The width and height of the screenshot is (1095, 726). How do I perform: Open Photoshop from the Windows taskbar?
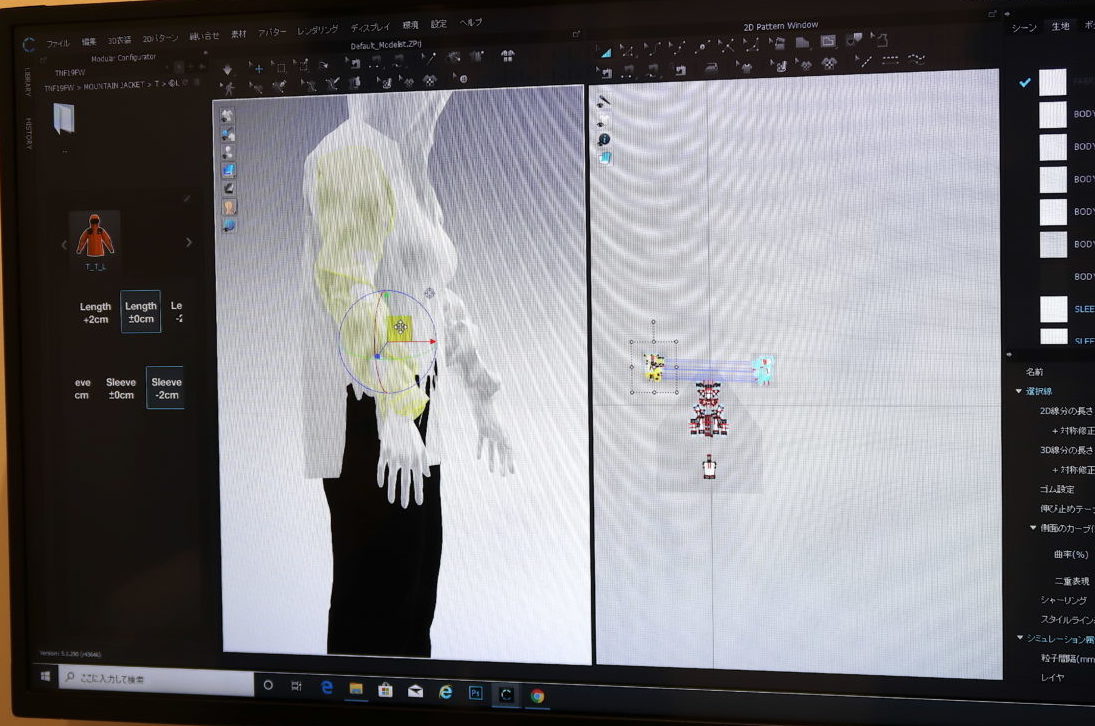coord(476,692)
